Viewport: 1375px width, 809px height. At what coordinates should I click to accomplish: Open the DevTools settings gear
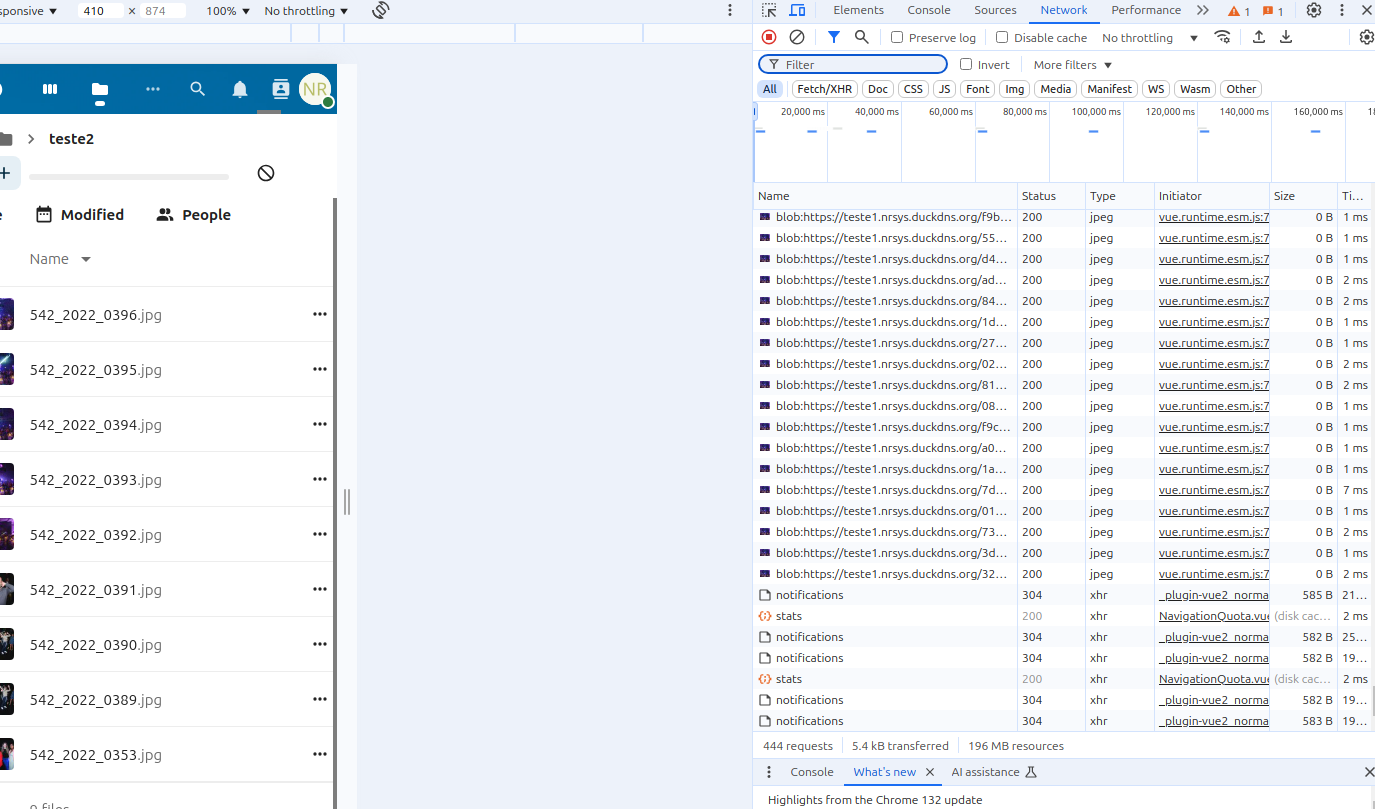tap(1314, 10)
